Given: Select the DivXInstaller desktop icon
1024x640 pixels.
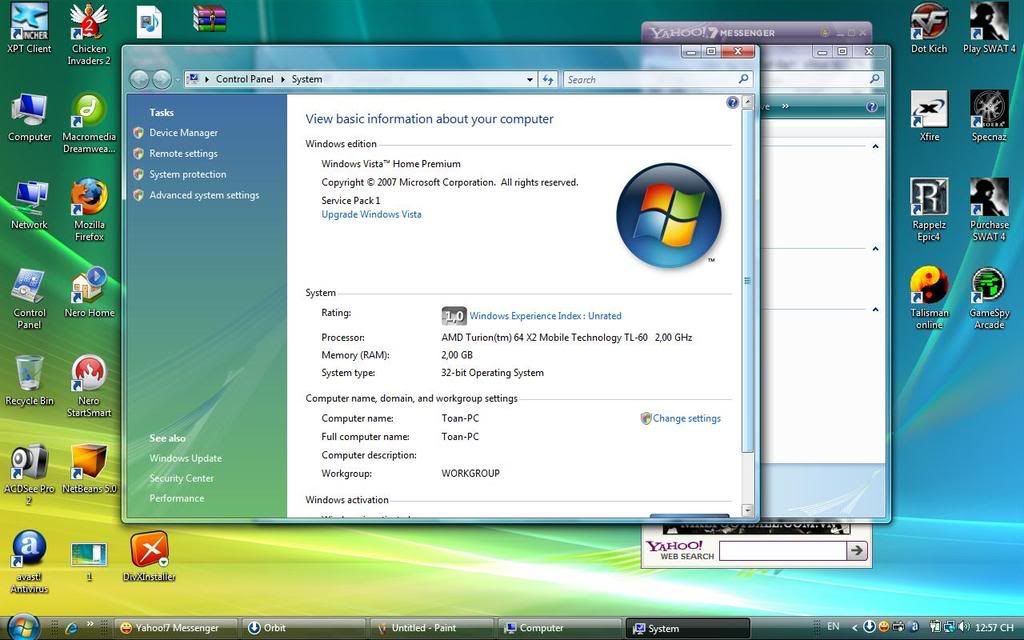Looking at the screenshot, I should (x=149, y=556).
